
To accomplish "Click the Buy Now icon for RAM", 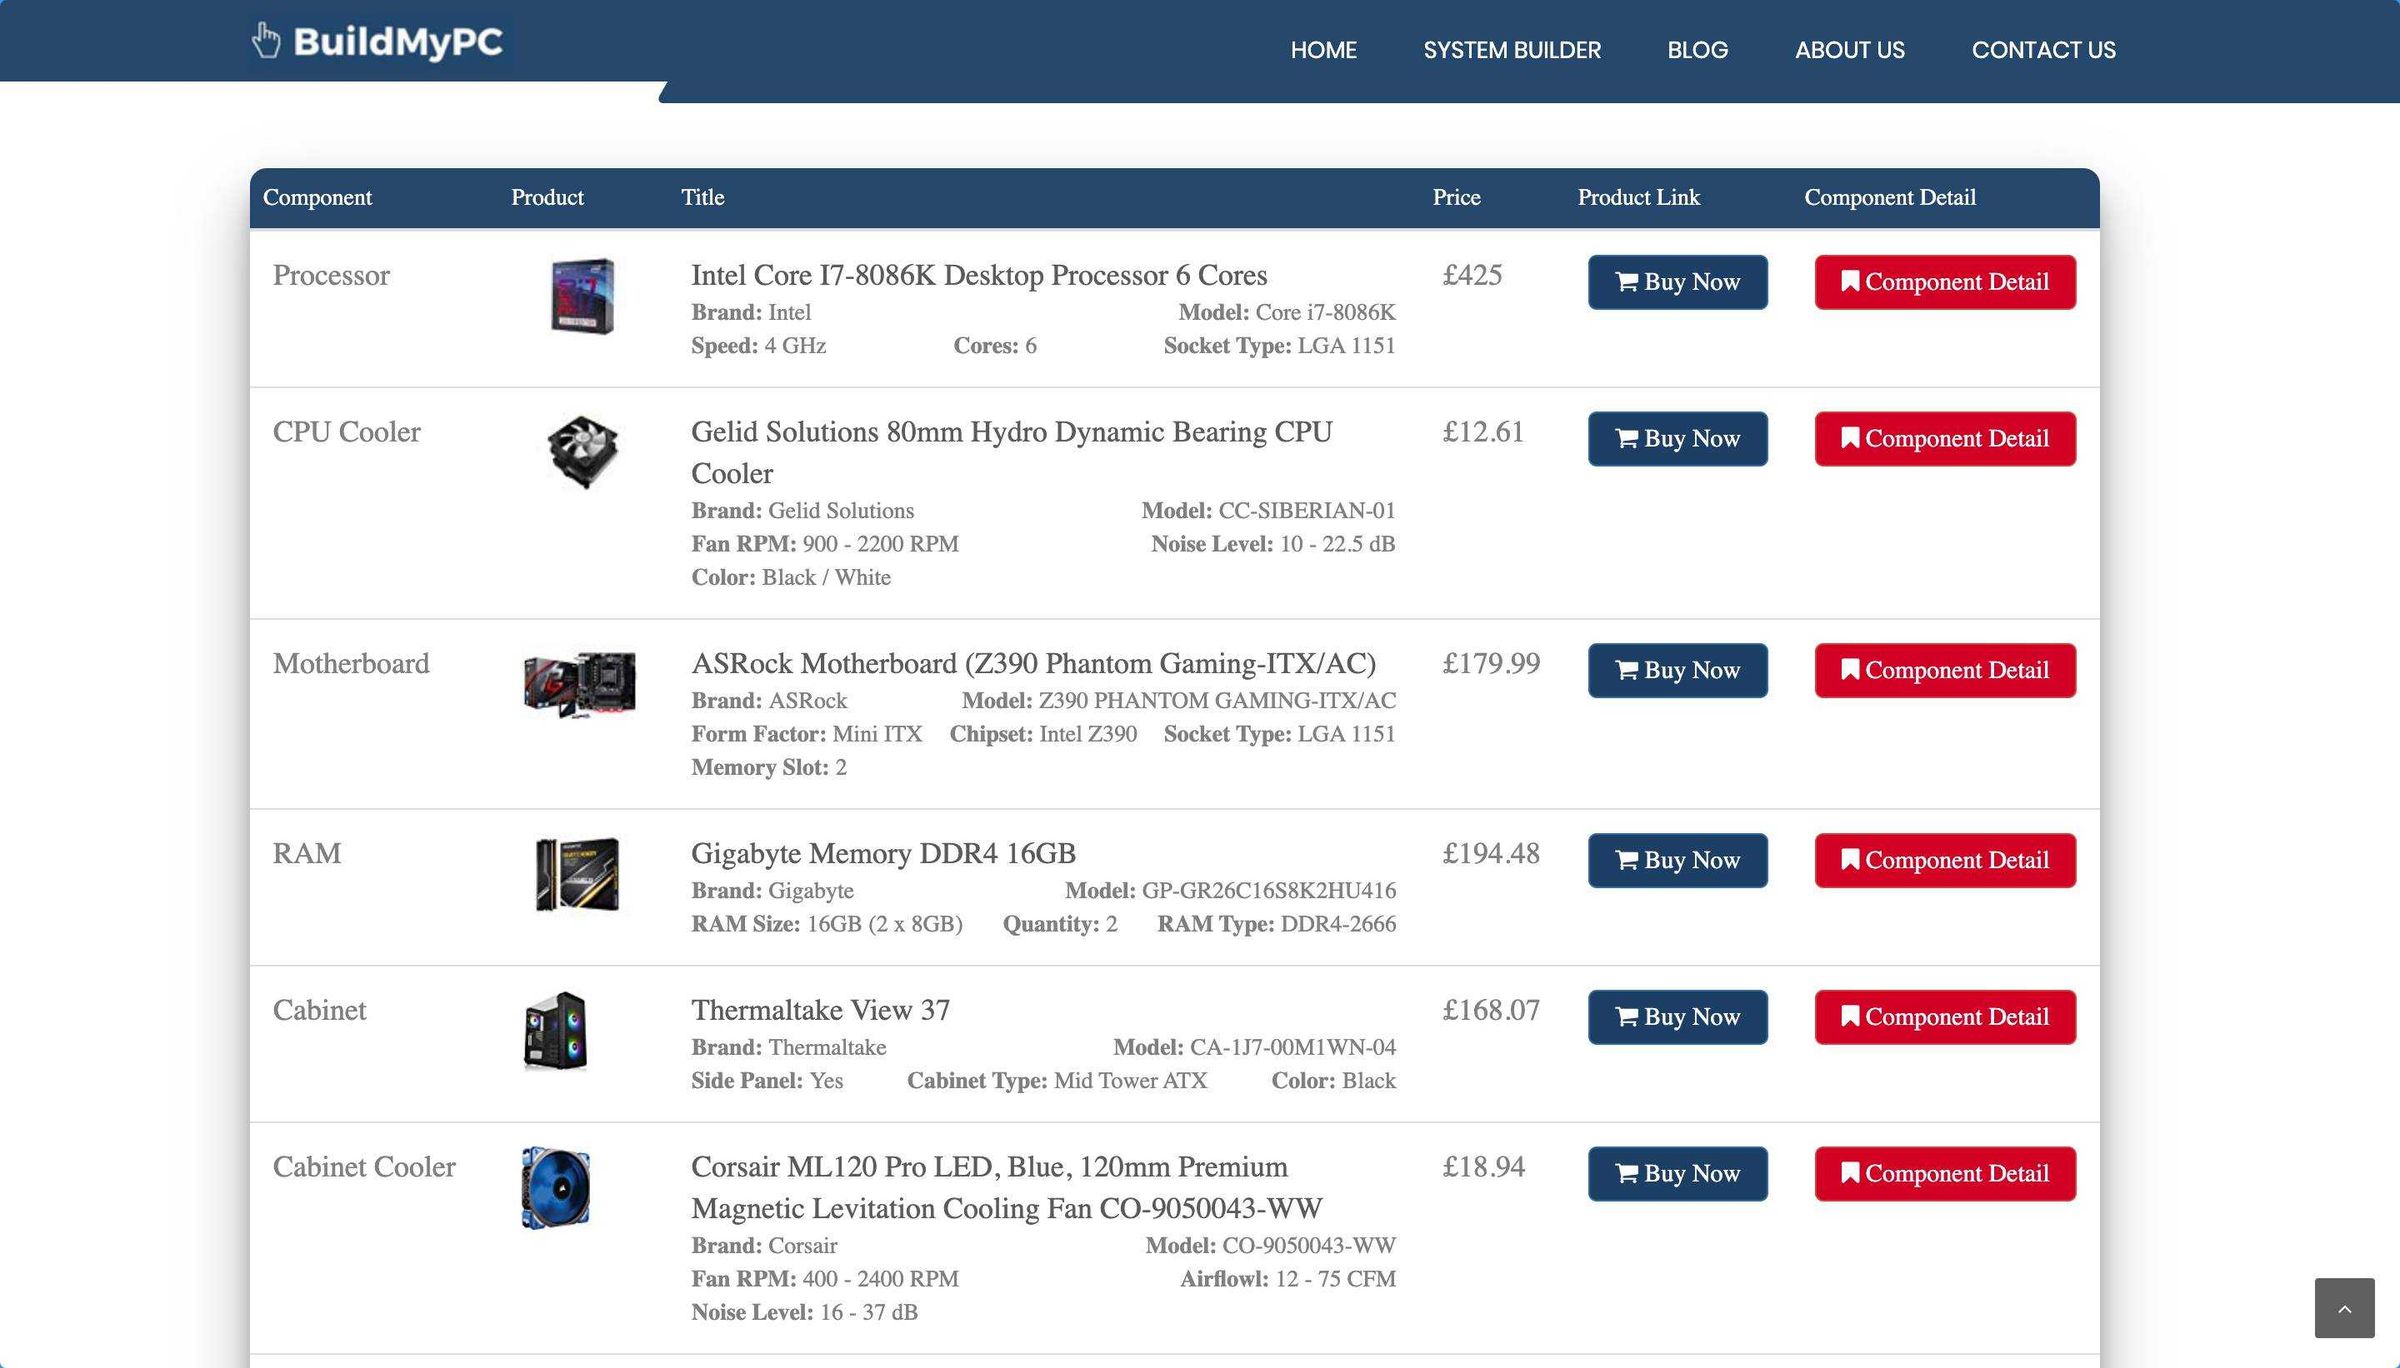I will (x=1627, y=860).
